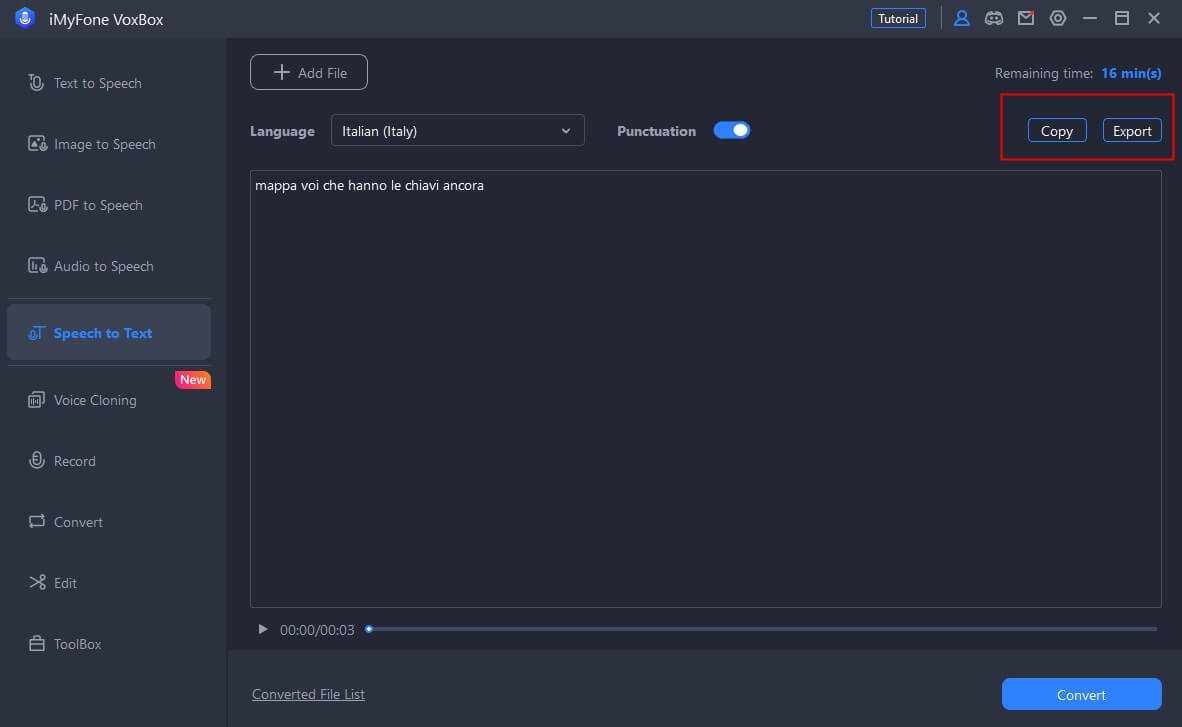The width and height of the screenshot is (1182, 727).
Task: Turn off the Punctuation switch
Action: [x=731, y=130]
